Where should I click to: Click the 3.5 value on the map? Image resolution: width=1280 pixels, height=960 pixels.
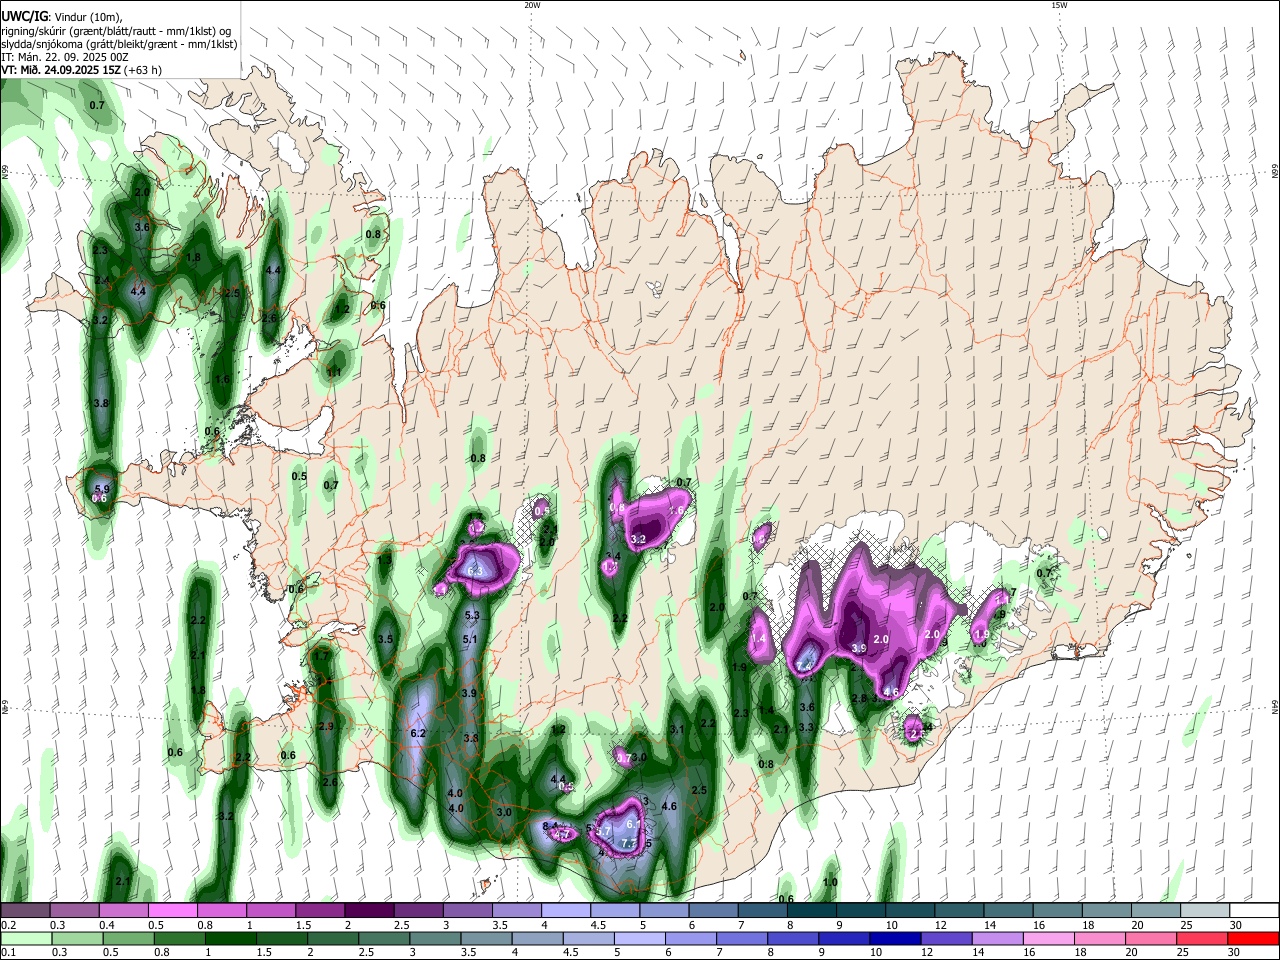tap(385, 639)
